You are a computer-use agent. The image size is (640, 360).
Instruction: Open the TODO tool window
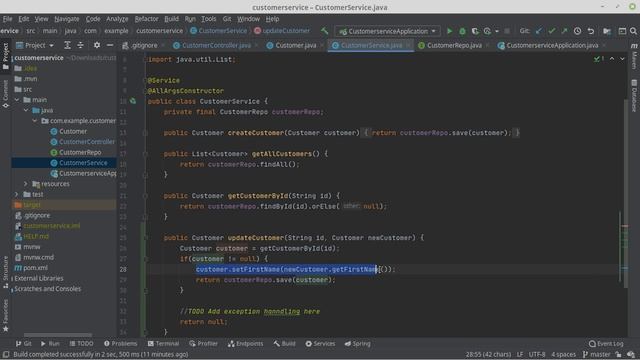(82, 344)
